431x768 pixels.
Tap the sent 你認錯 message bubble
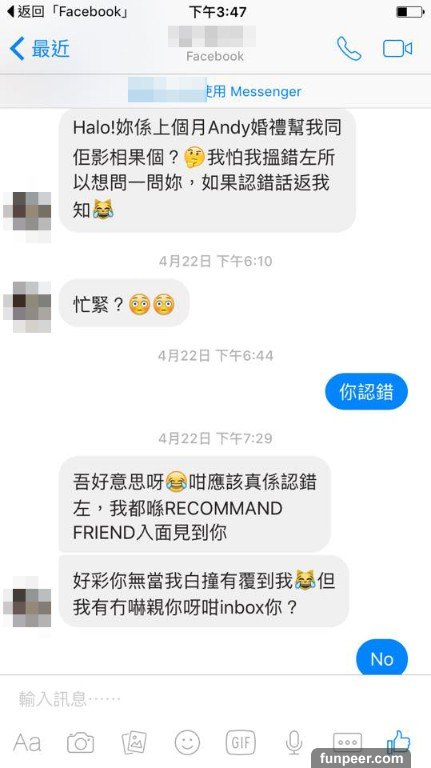point(366,391)
